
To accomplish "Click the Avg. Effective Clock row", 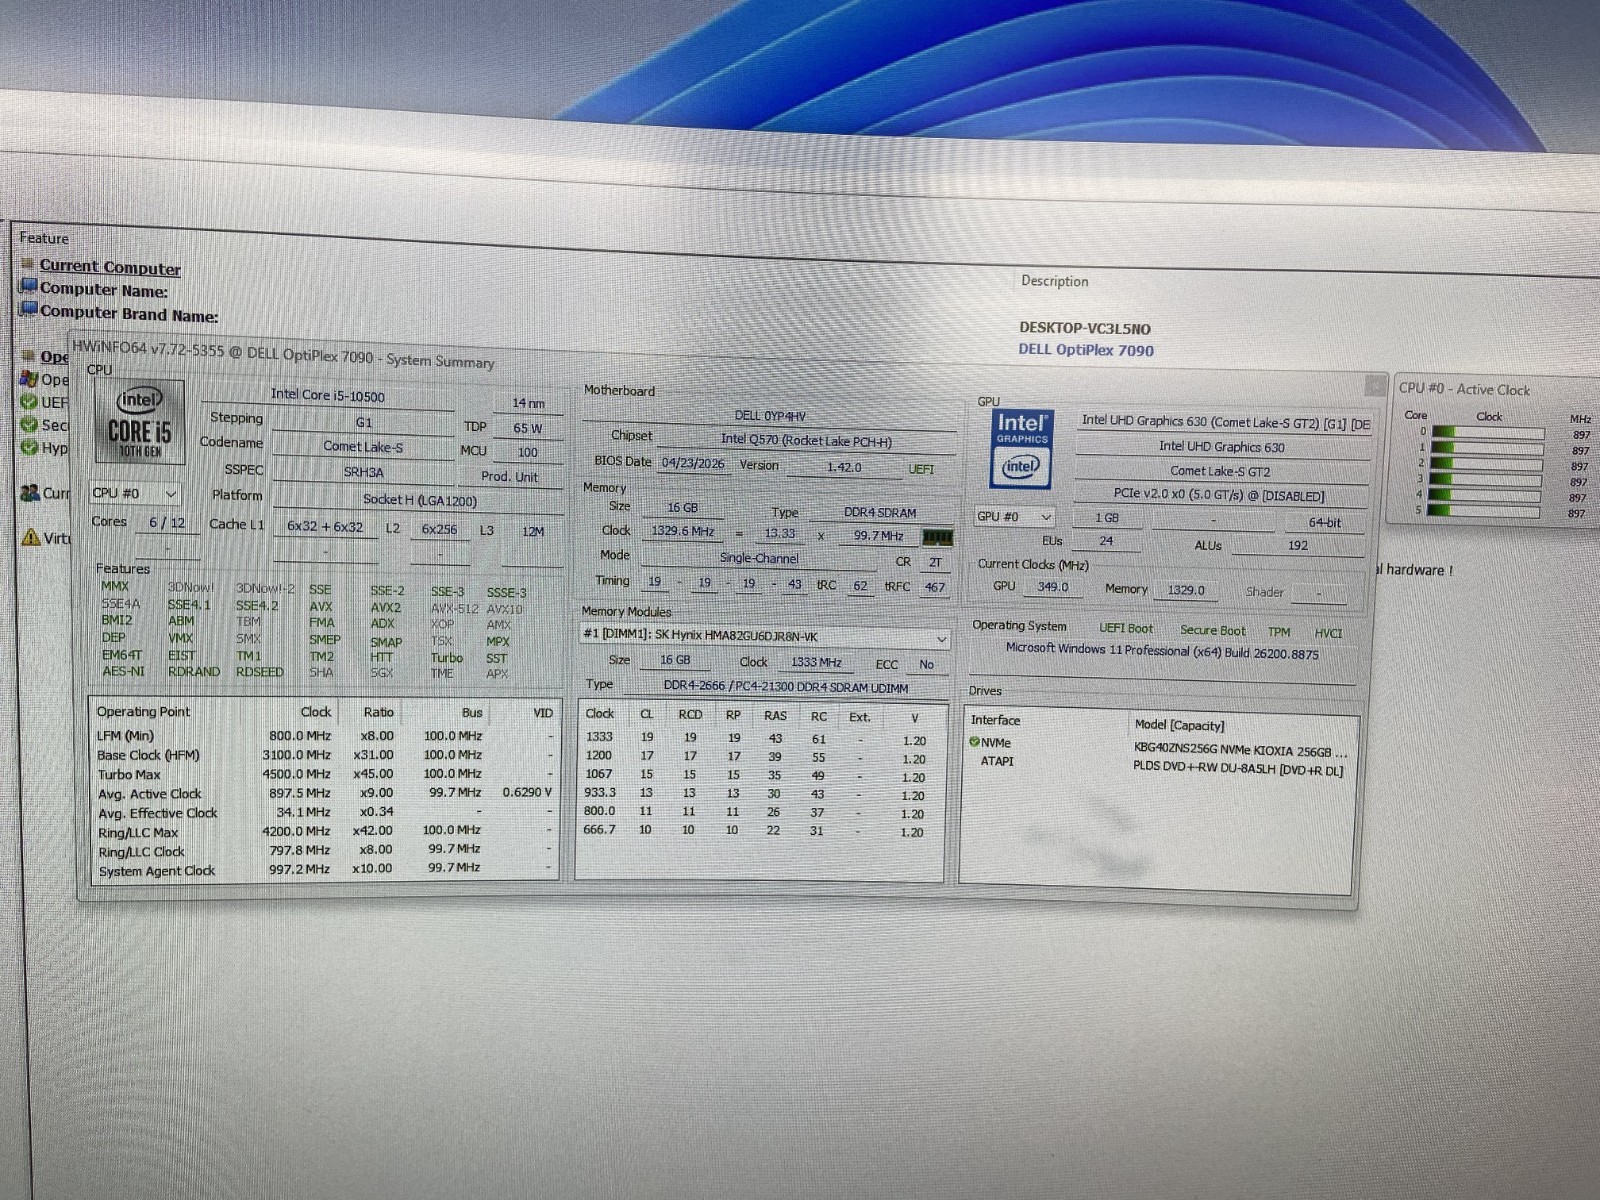I will pyautogui.click(x=324, y=812).
